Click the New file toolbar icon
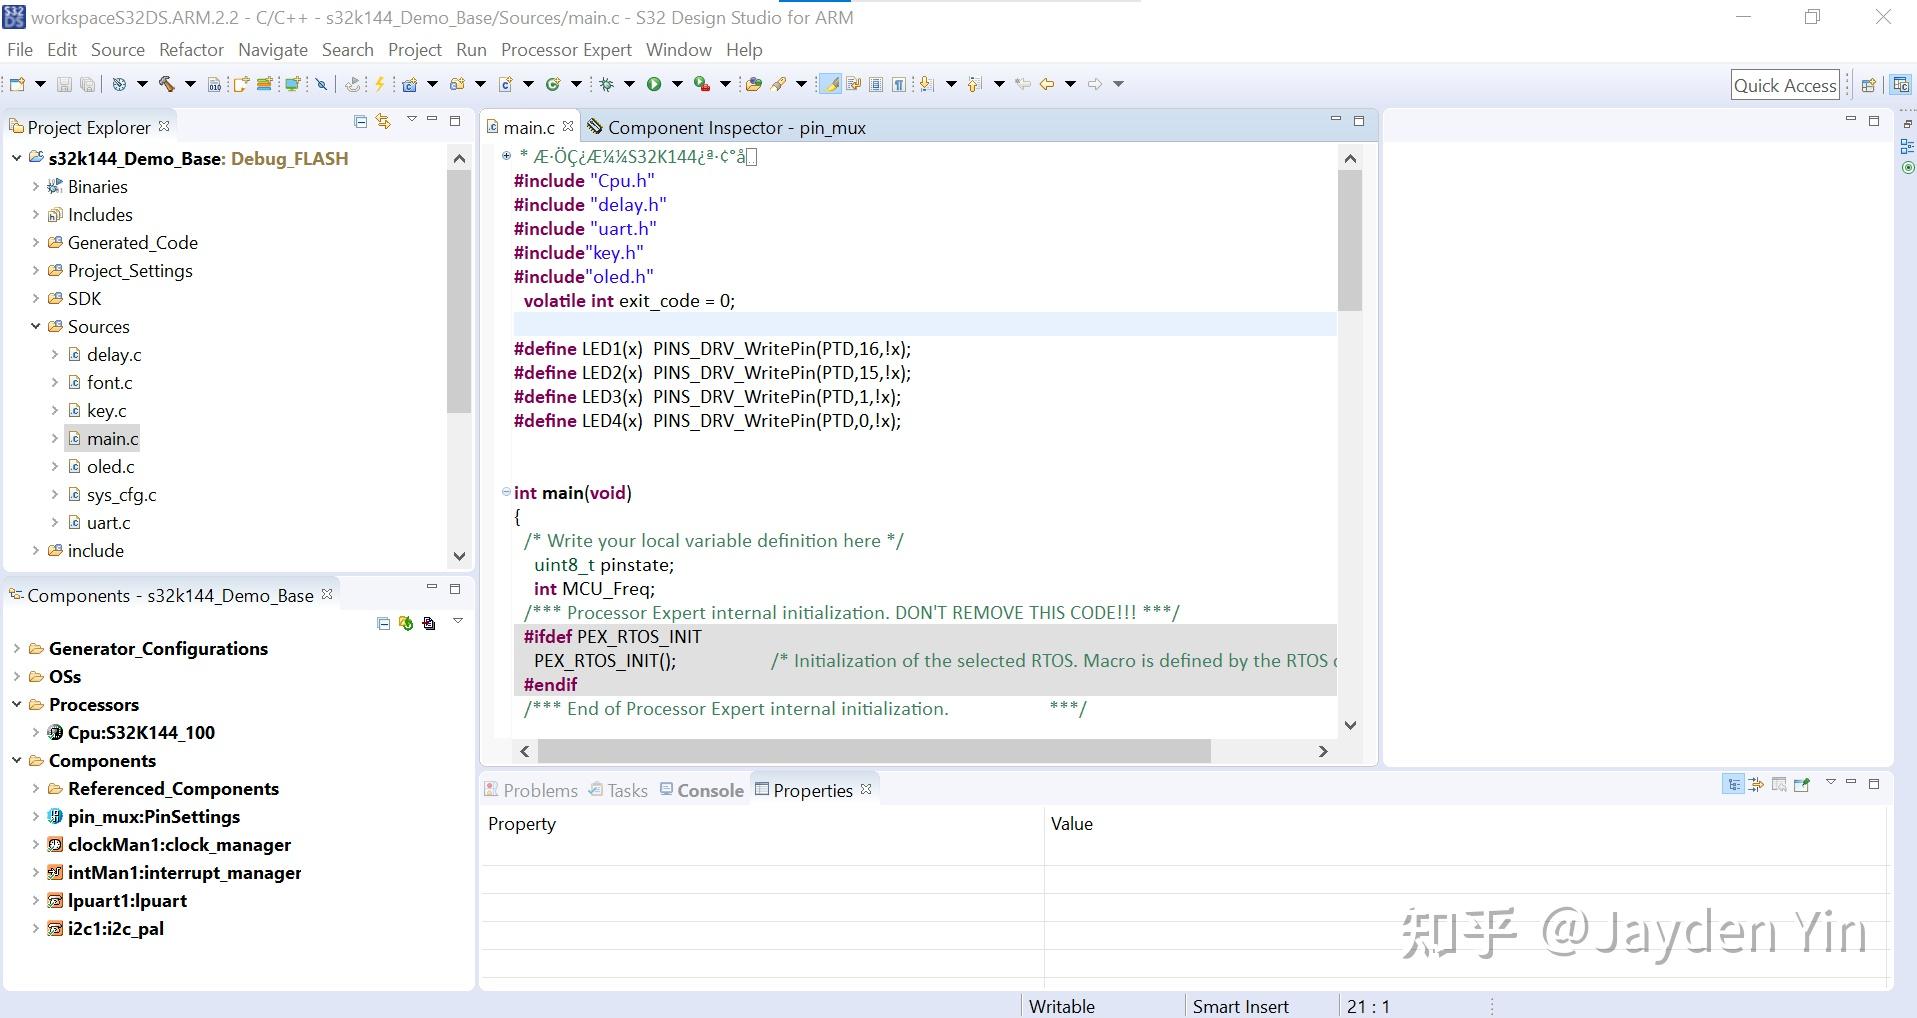This screenshot has height=1018, width=1917. click(17, 84)
